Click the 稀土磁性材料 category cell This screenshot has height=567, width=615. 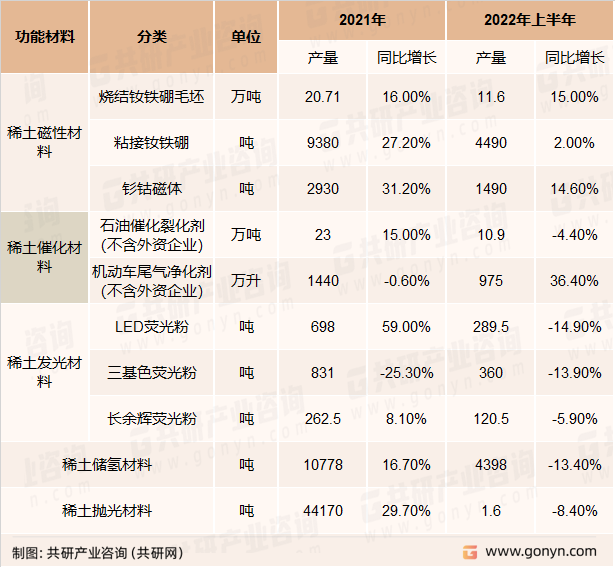[x=44, y=142]
